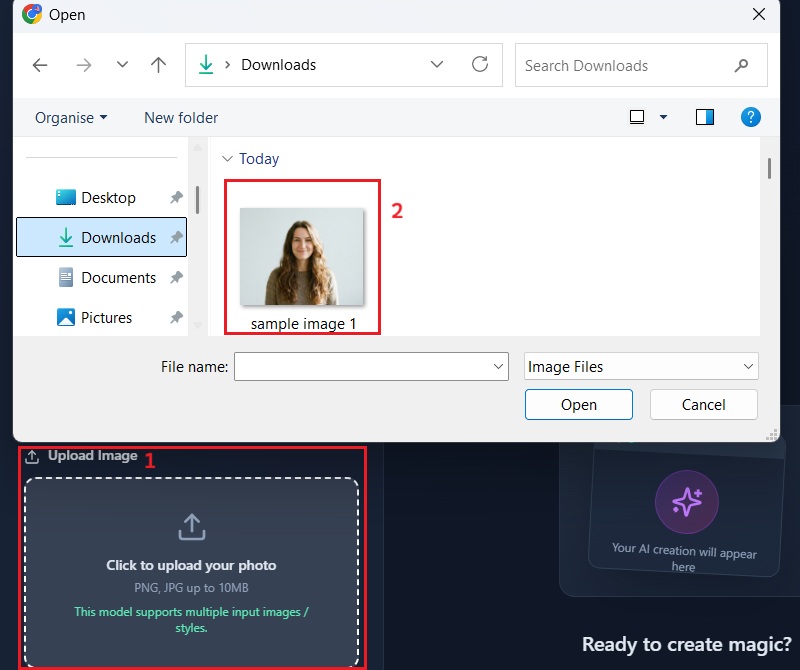The width and height of the screenshot is (800, 670).
Task: Select the sample image 1 thumbnail
Action: pos(302,256)
